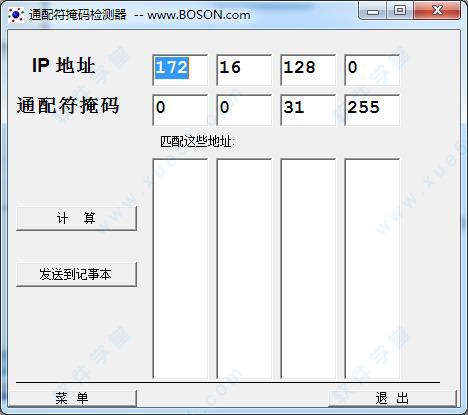Image resolution: width=468 pixels, height=415 pixels.
Task: Click the third matching addresses result list
Action: 308,269
